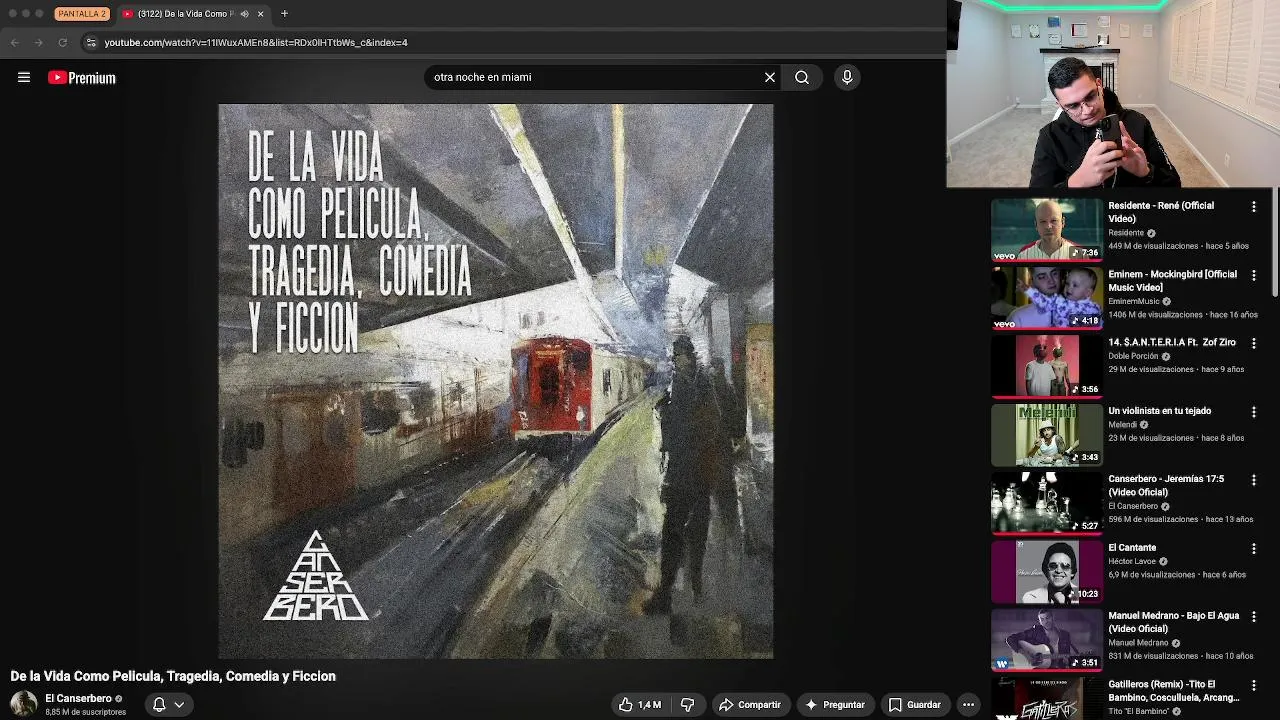Open notification bell dropdown for El Canserbero

click(x=168, y=704)
